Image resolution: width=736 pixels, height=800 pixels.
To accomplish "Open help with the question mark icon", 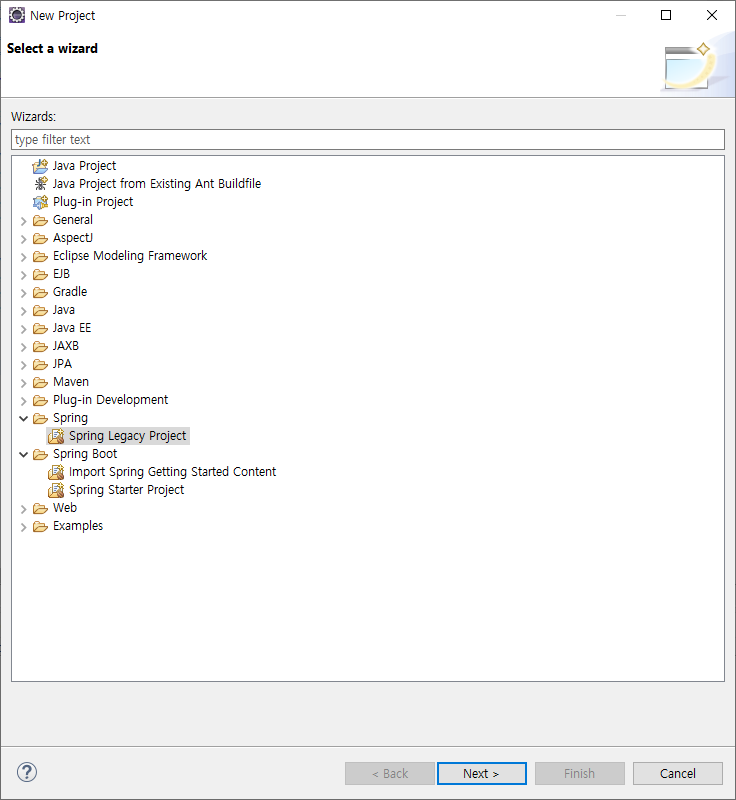I will click(x=27, y=772).
